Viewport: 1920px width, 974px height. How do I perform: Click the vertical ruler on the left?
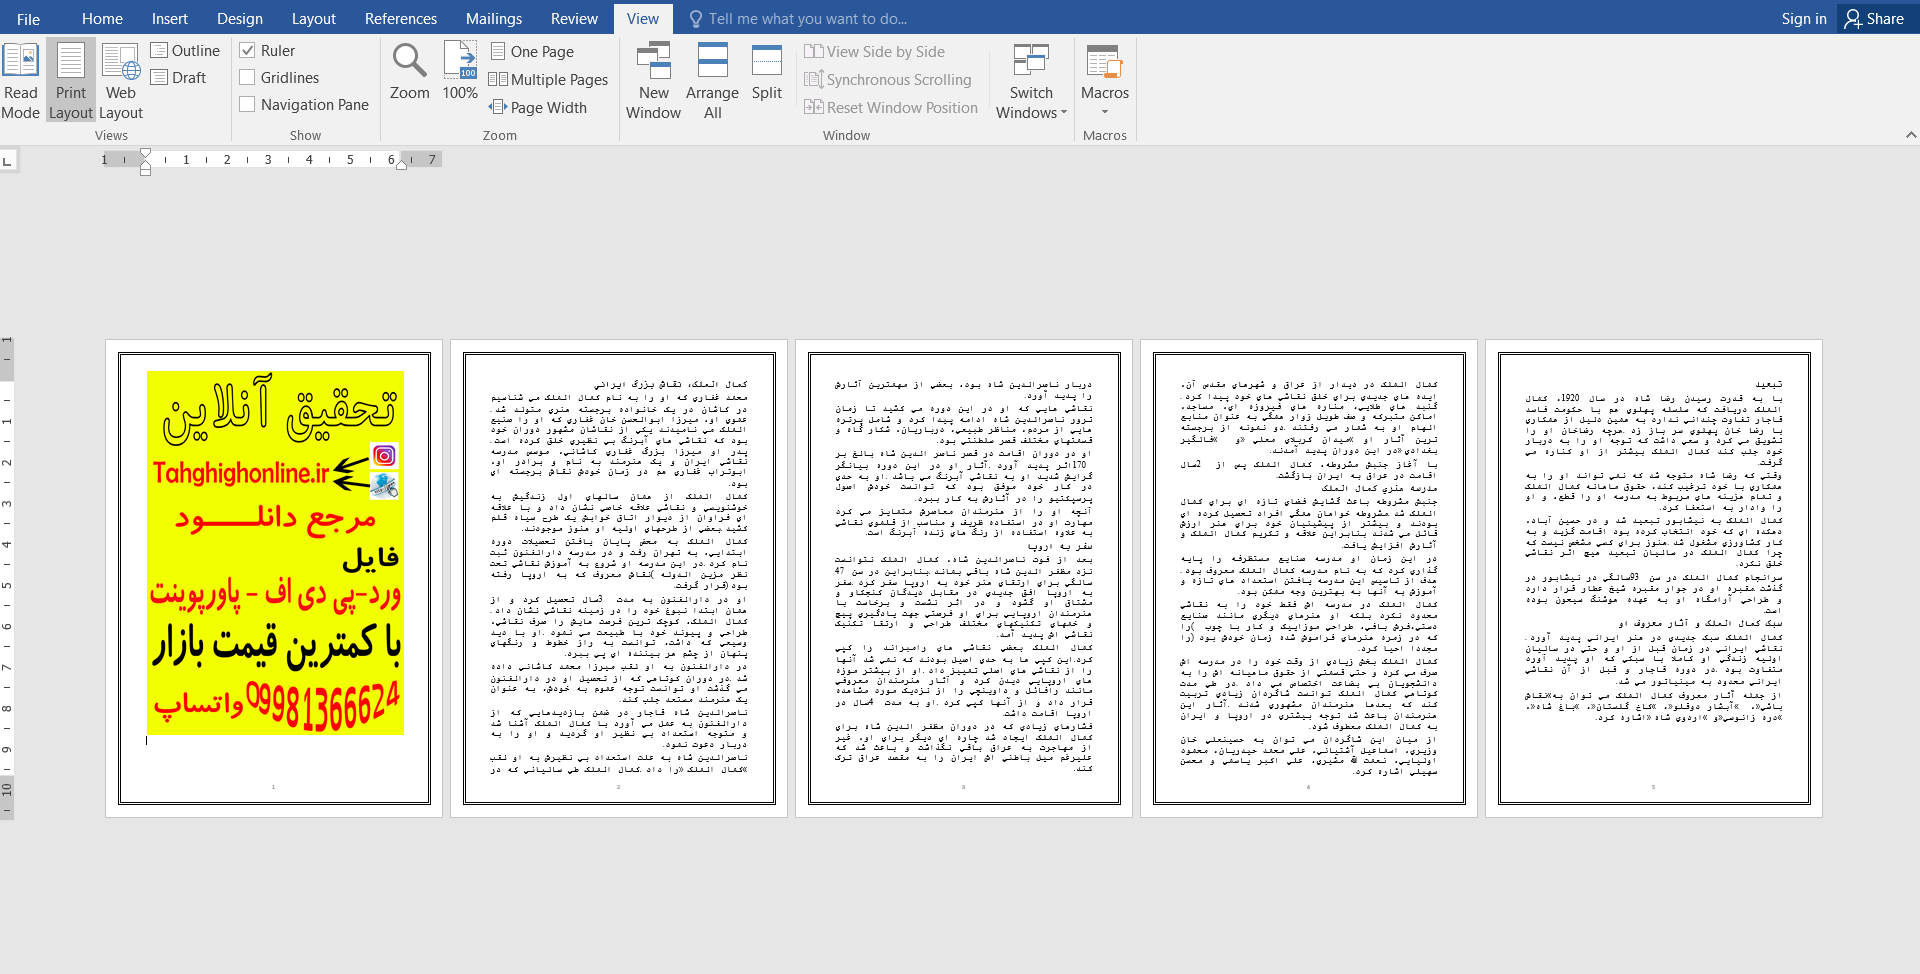click(x=7, y=578)
